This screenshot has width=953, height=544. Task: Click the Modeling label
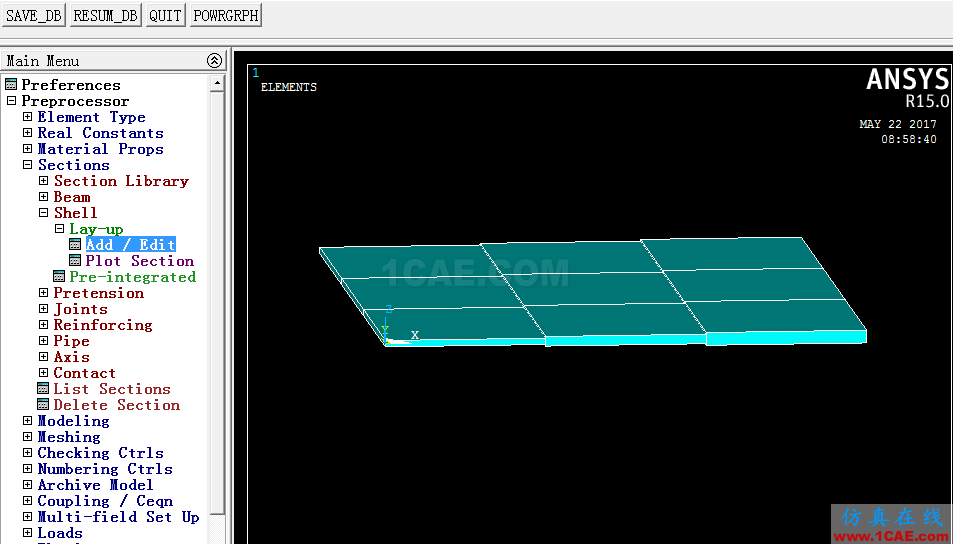tap(74, 421)
